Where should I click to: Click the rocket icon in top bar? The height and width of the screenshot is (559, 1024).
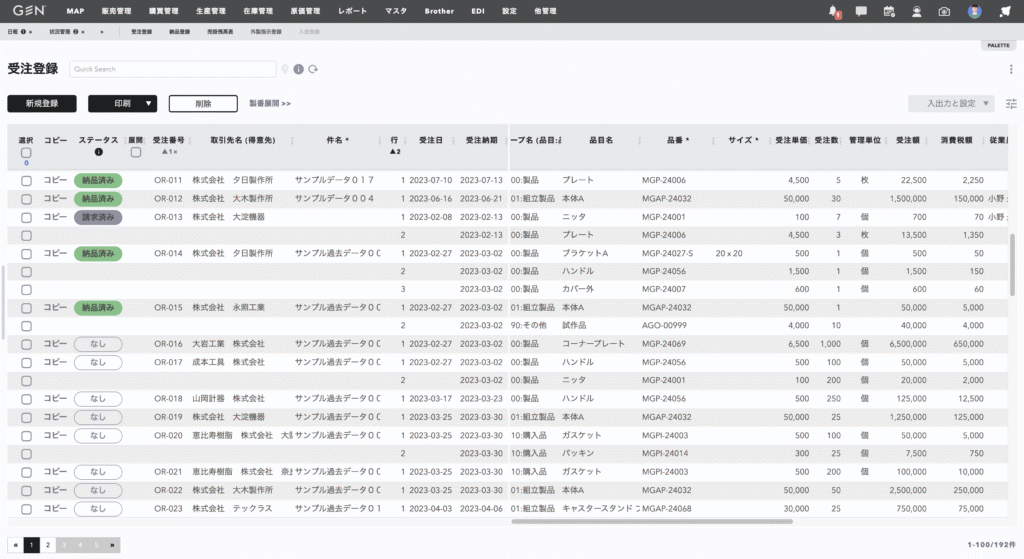pyautogui.click(x=1005, y=11)
